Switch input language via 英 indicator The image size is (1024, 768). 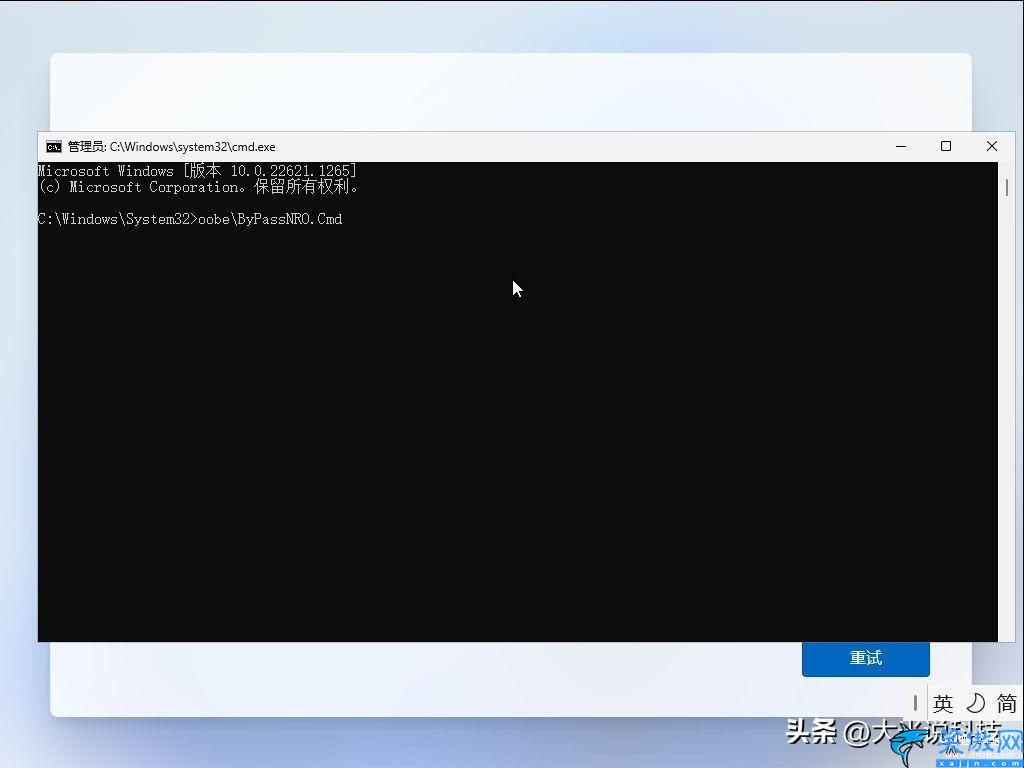coord(942,703)
